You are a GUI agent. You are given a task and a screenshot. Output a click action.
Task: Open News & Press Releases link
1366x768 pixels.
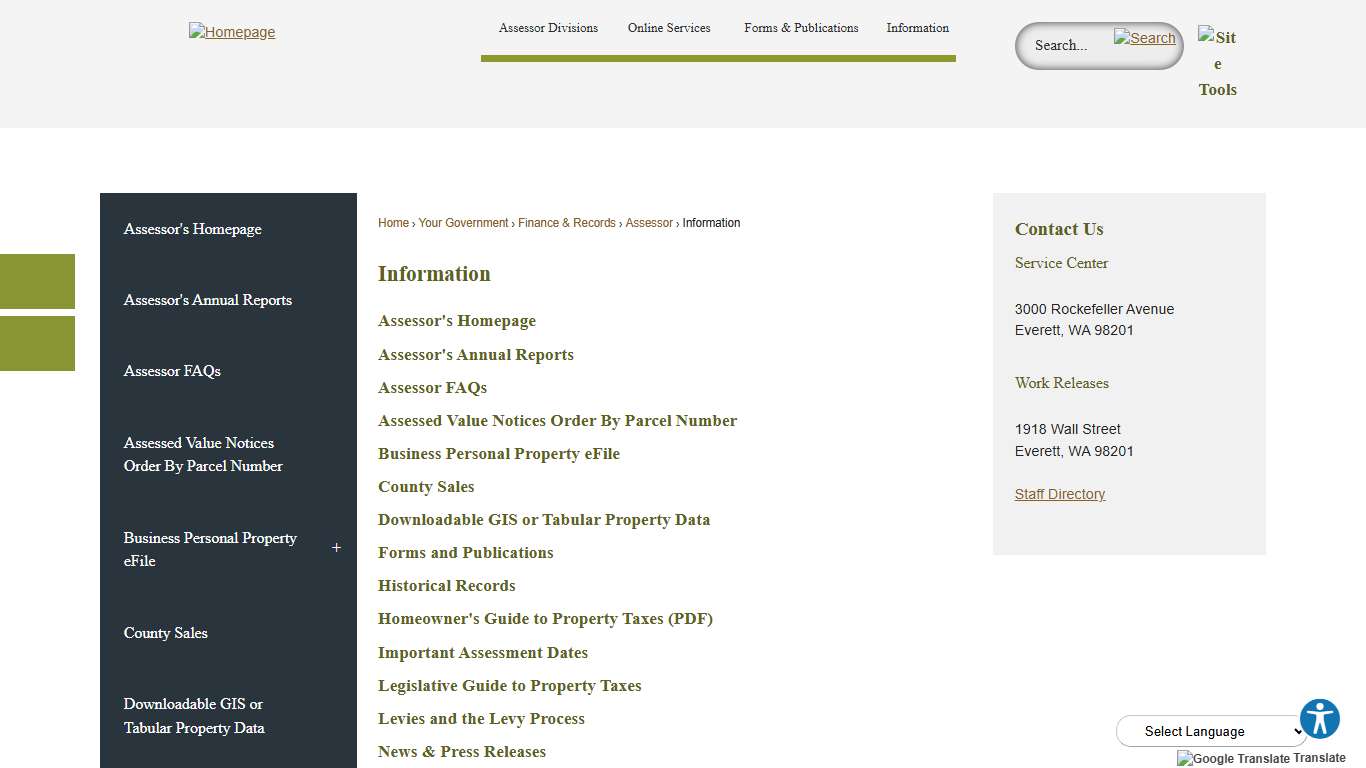[461, 751]
